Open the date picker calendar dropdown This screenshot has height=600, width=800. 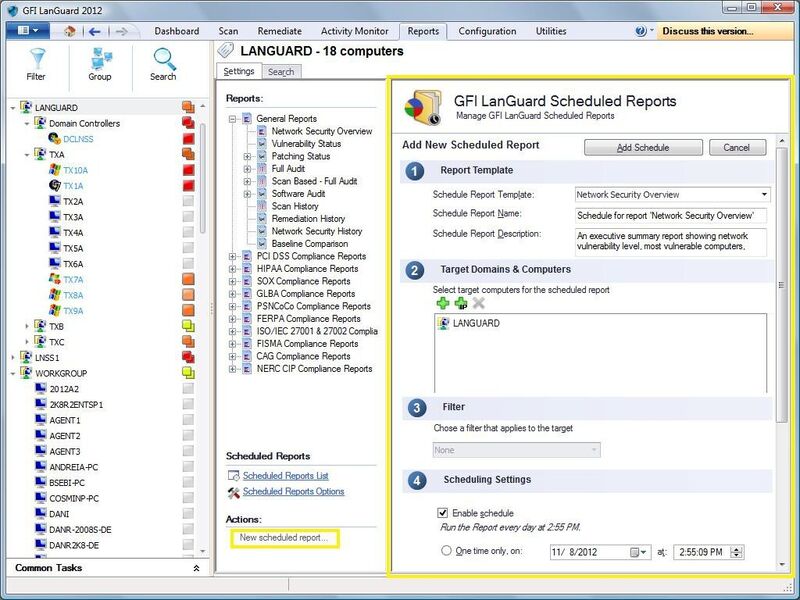639,552
